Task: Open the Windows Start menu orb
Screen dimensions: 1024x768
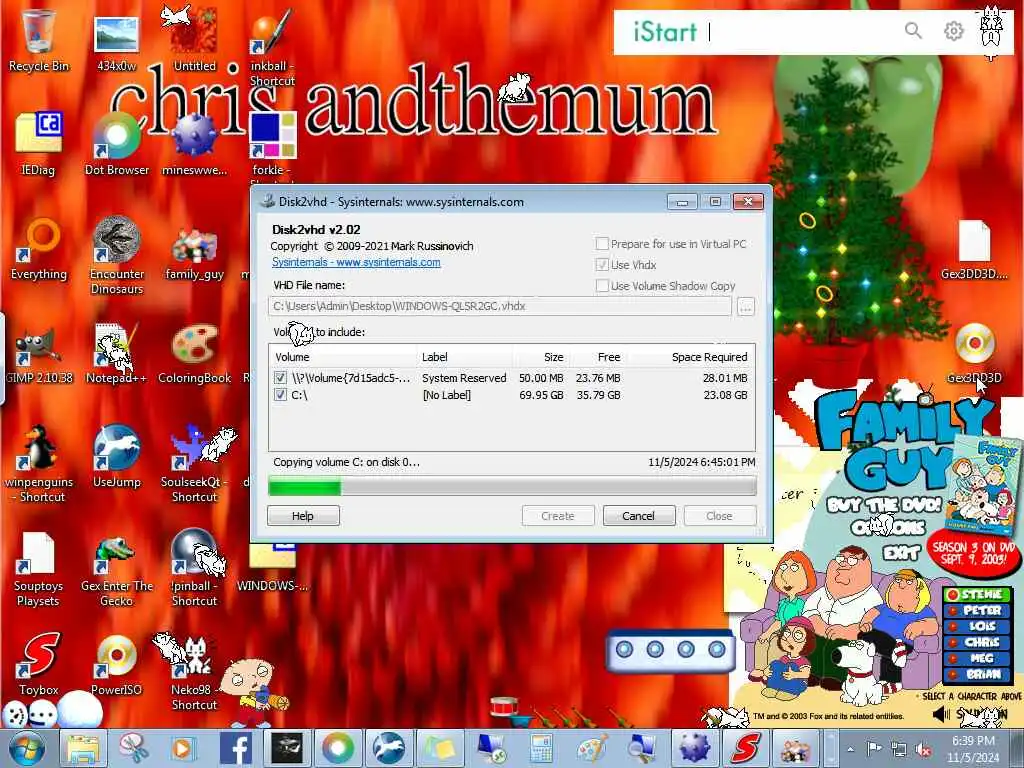Action: coord(27,748)
